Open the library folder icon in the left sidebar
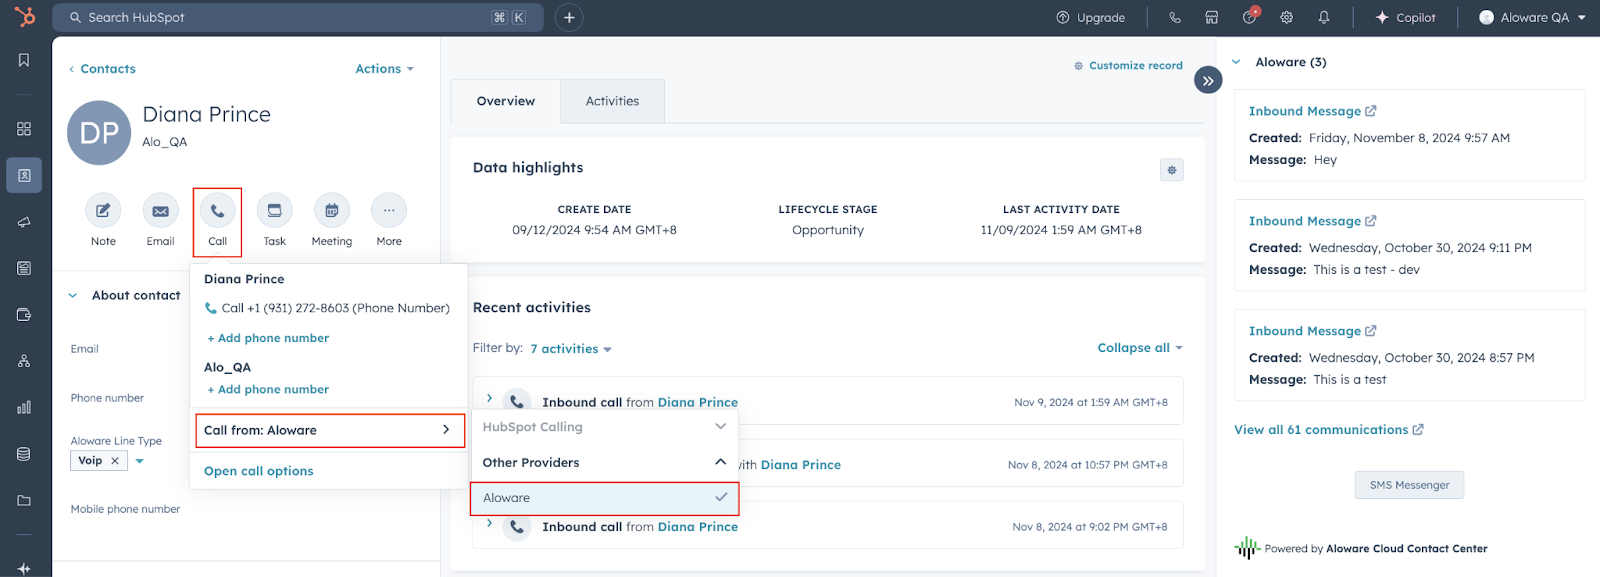Screen dimensions: 1600x577 click(x=24, y=500)
